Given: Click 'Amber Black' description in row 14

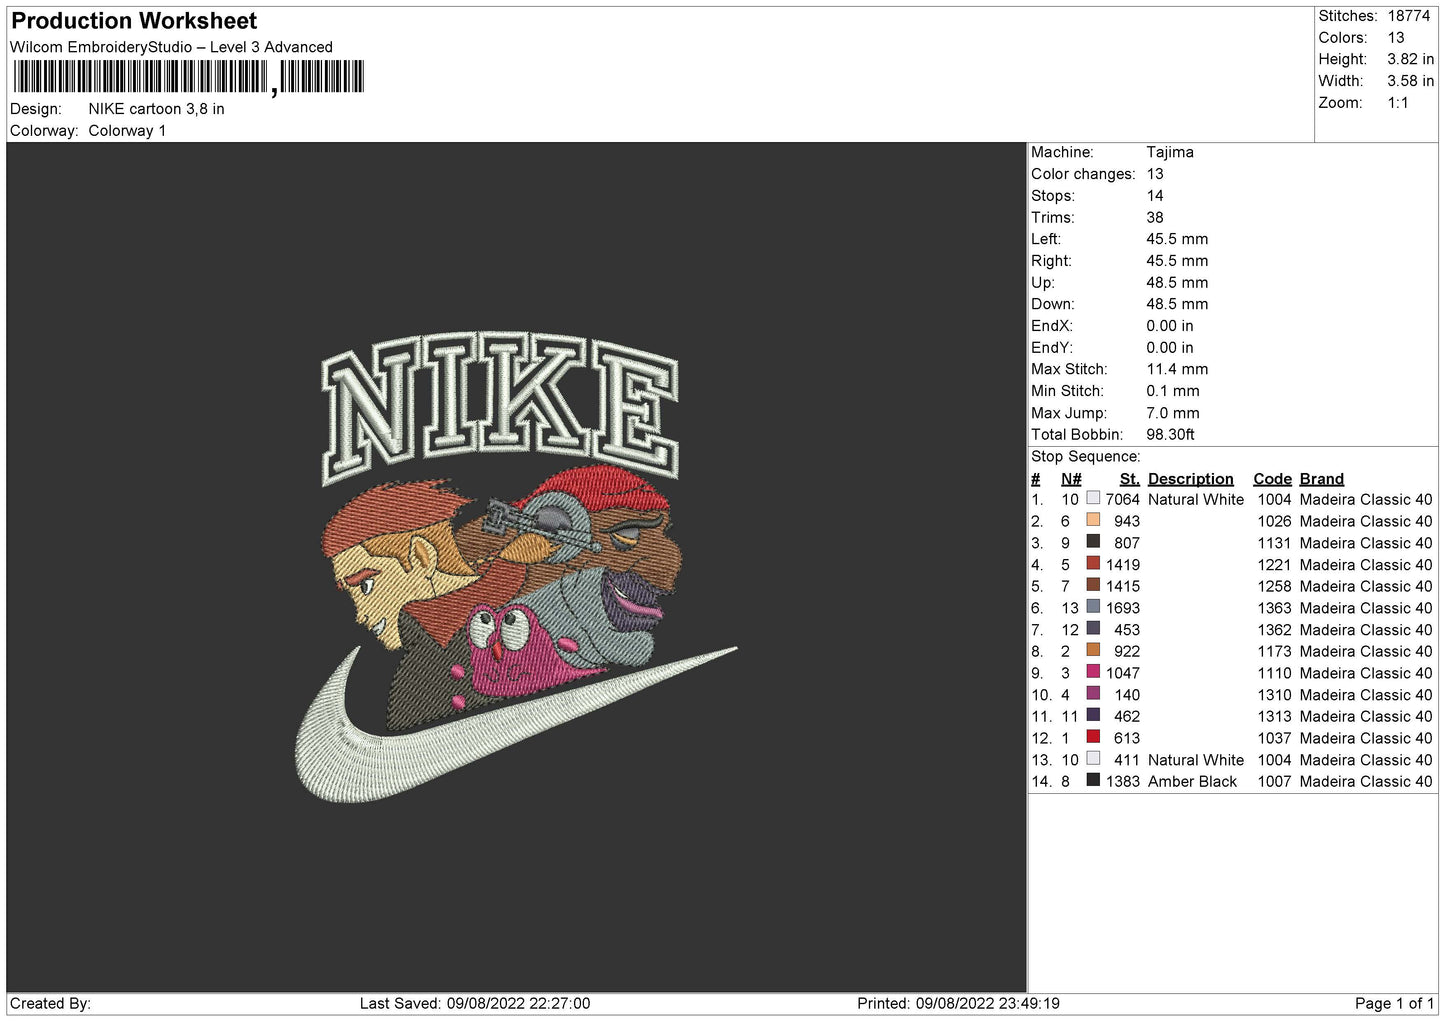Looking at the screenshot, I should (1192, 781).
